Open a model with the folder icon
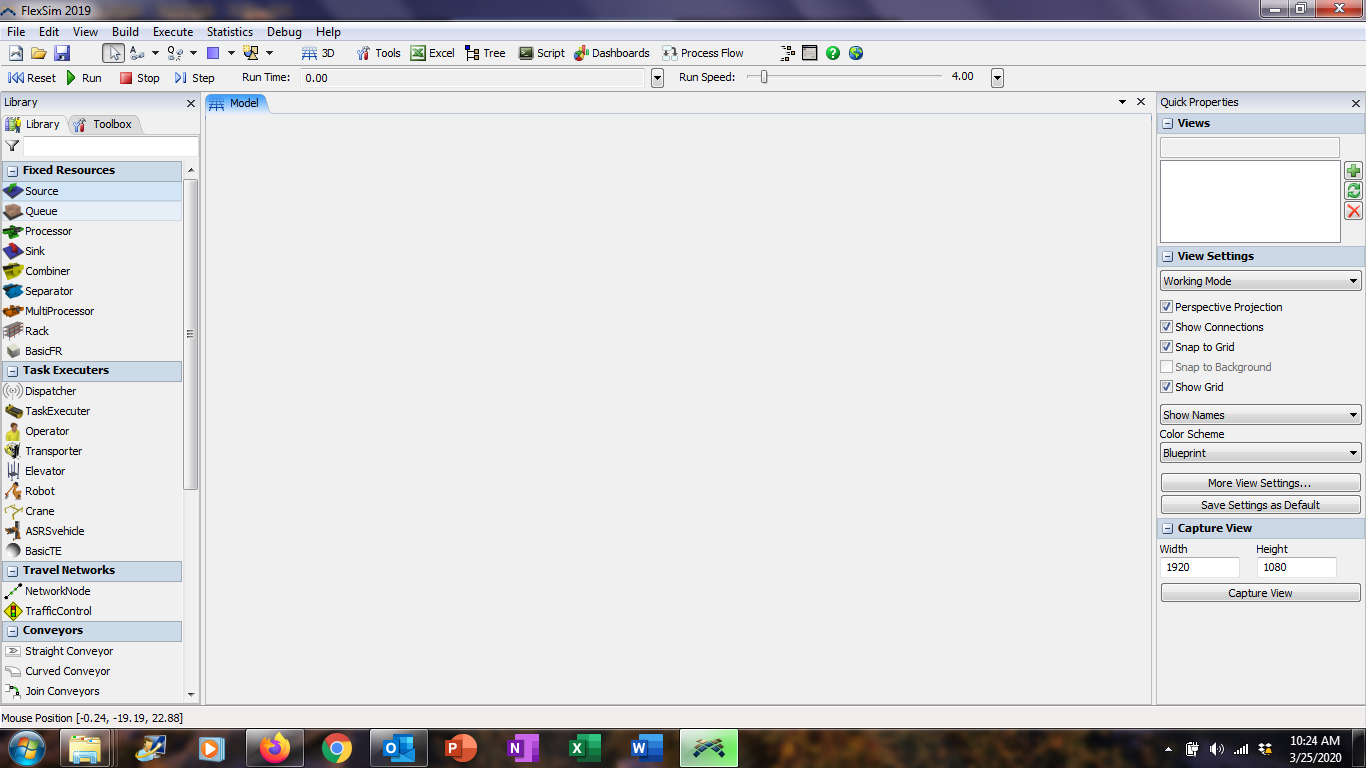1366x768 pixels. coord(39,53)
